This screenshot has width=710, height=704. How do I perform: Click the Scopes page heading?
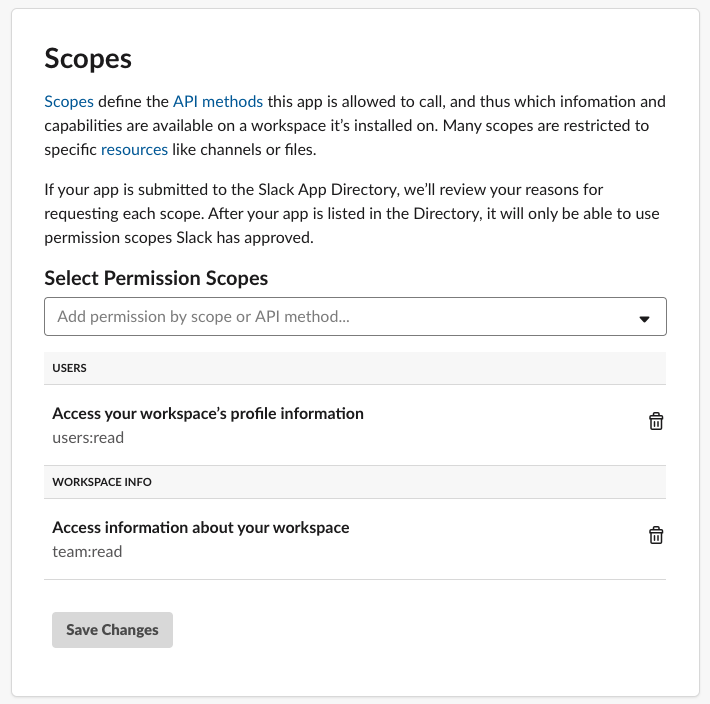pos(88,58)
